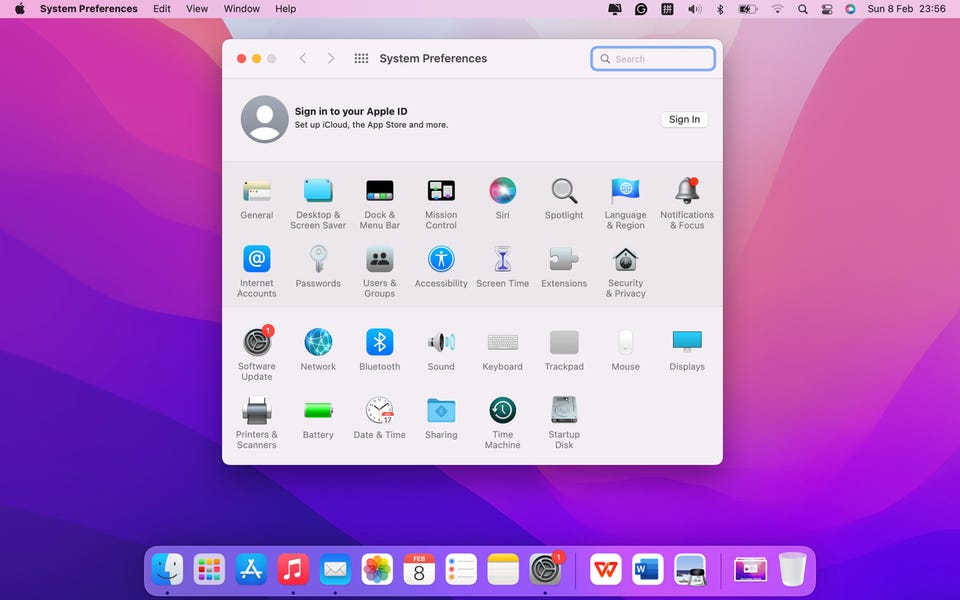Open Control Center from the menu bar
This screenshot has height=600, width=960.
click(827, 9)
